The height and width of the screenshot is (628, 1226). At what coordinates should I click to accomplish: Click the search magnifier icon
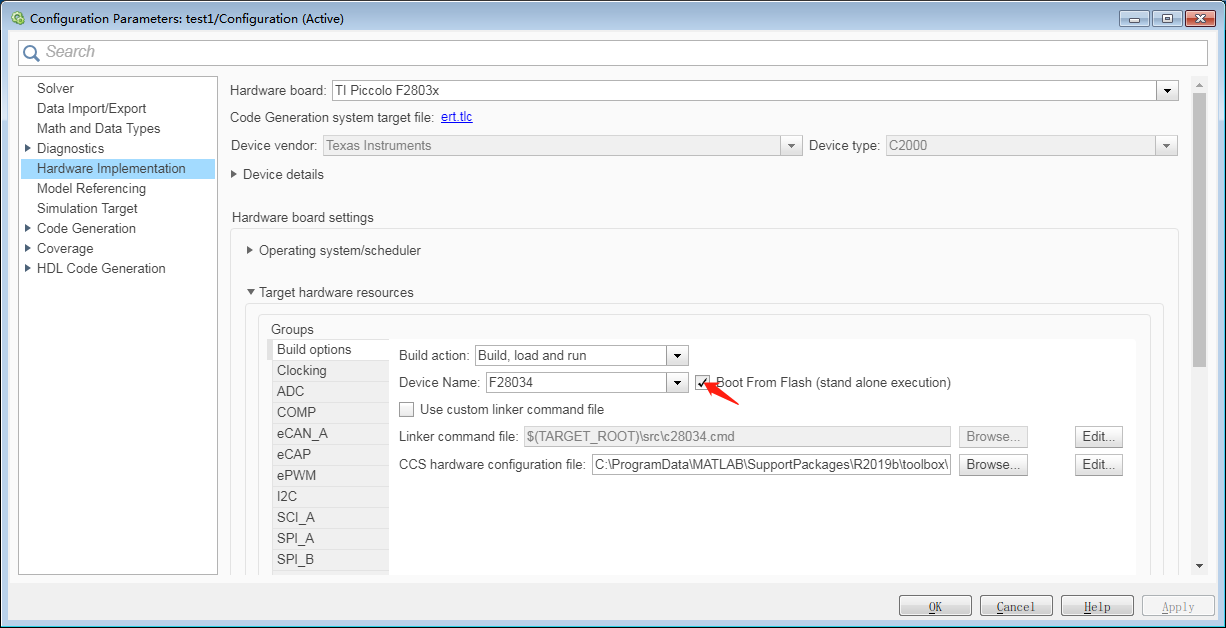pos(31,52)
